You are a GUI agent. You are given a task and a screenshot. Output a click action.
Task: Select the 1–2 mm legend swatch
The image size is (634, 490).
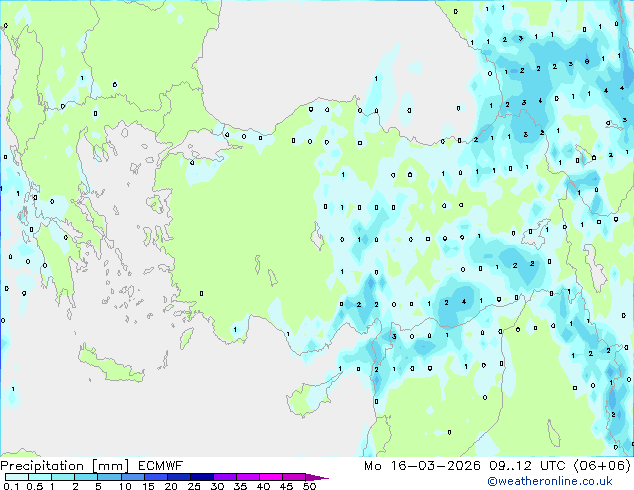pyautogui.click(x=63, y=477)
